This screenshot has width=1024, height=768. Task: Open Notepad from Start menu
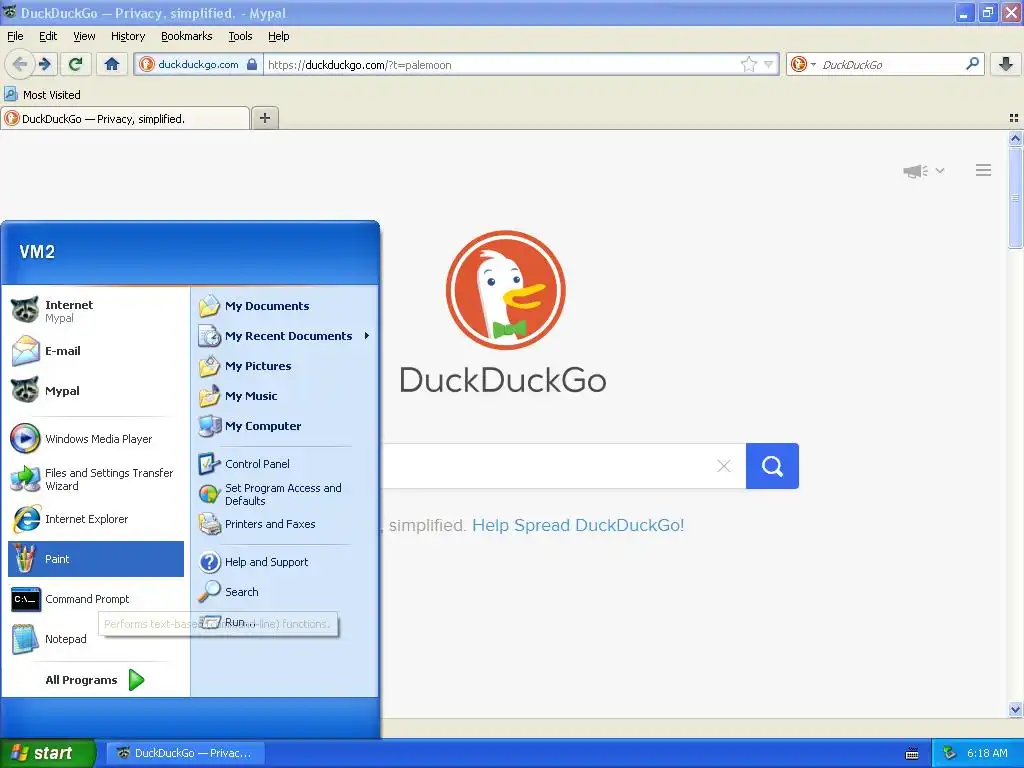[96, 639]
